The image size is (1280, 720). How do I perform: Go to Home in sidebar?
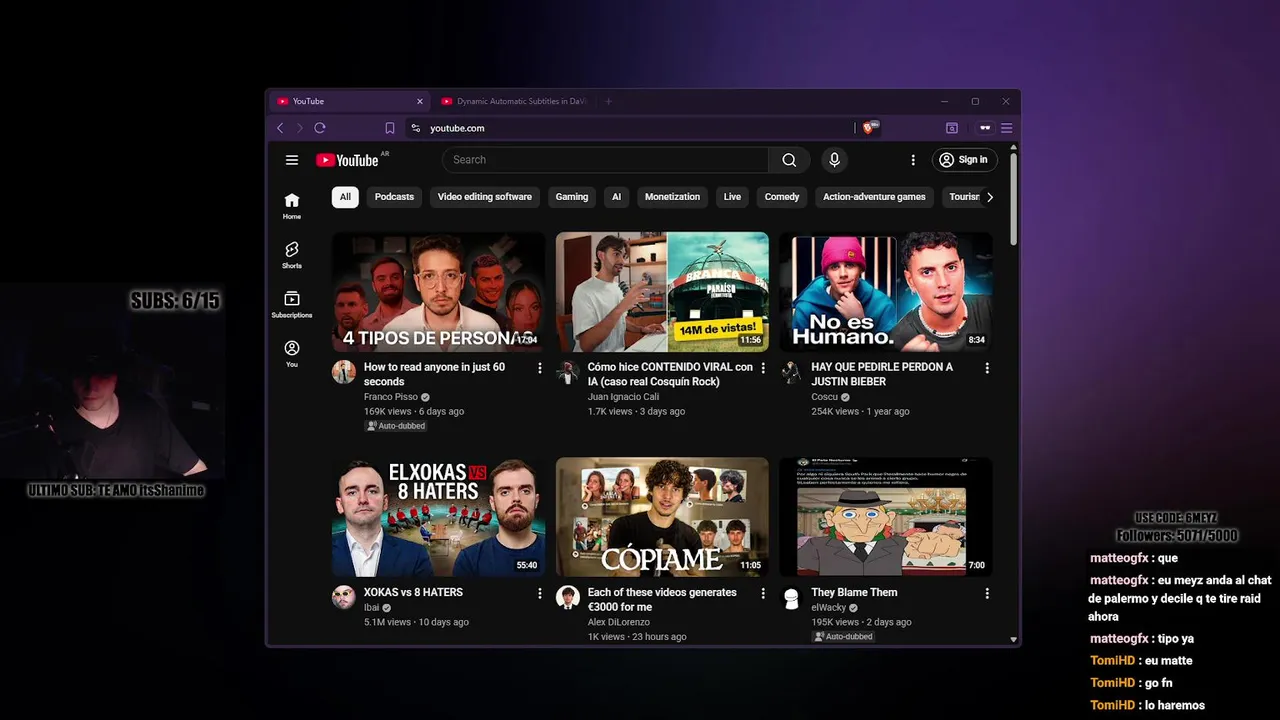(x=292, y=206)
